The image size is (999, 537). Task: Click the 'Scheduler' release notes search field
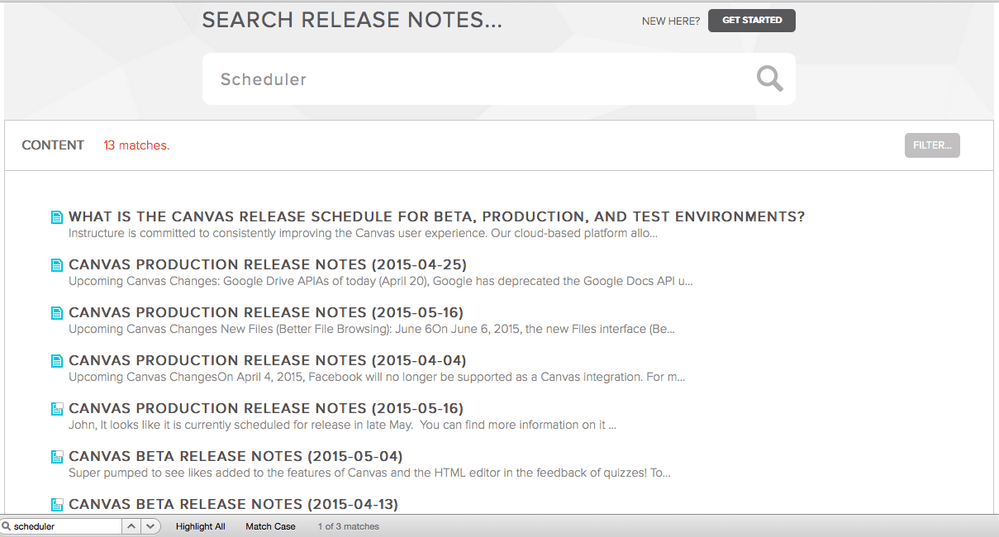click(x=480, y=79)
